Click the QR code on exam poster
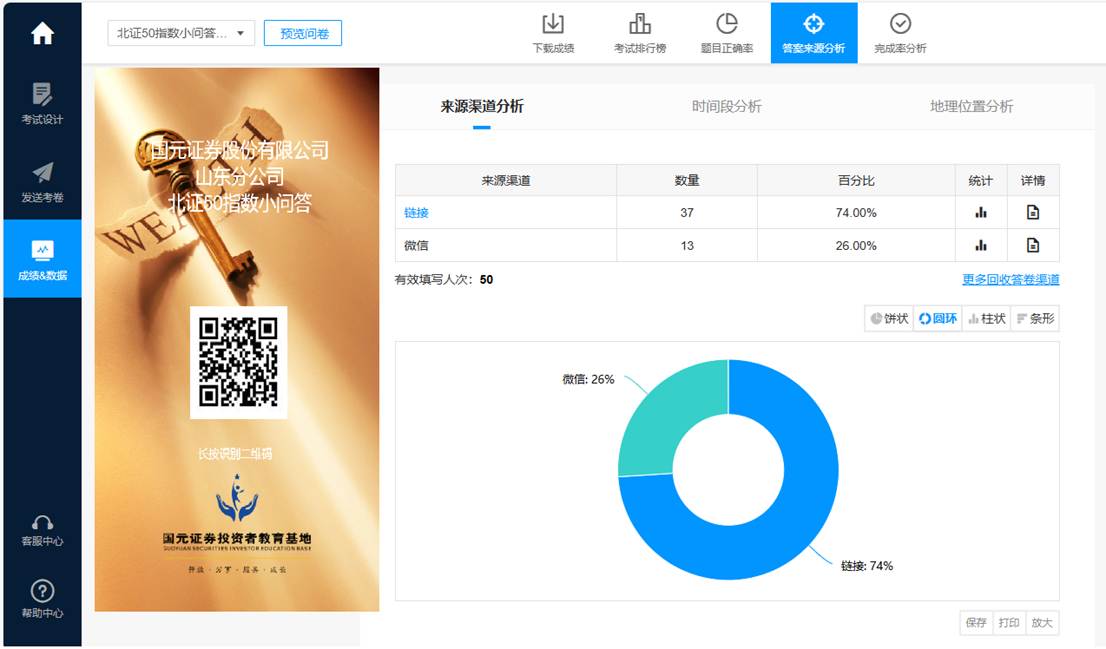The width and height of the screenshot is (1106, 649). (238, 363)
